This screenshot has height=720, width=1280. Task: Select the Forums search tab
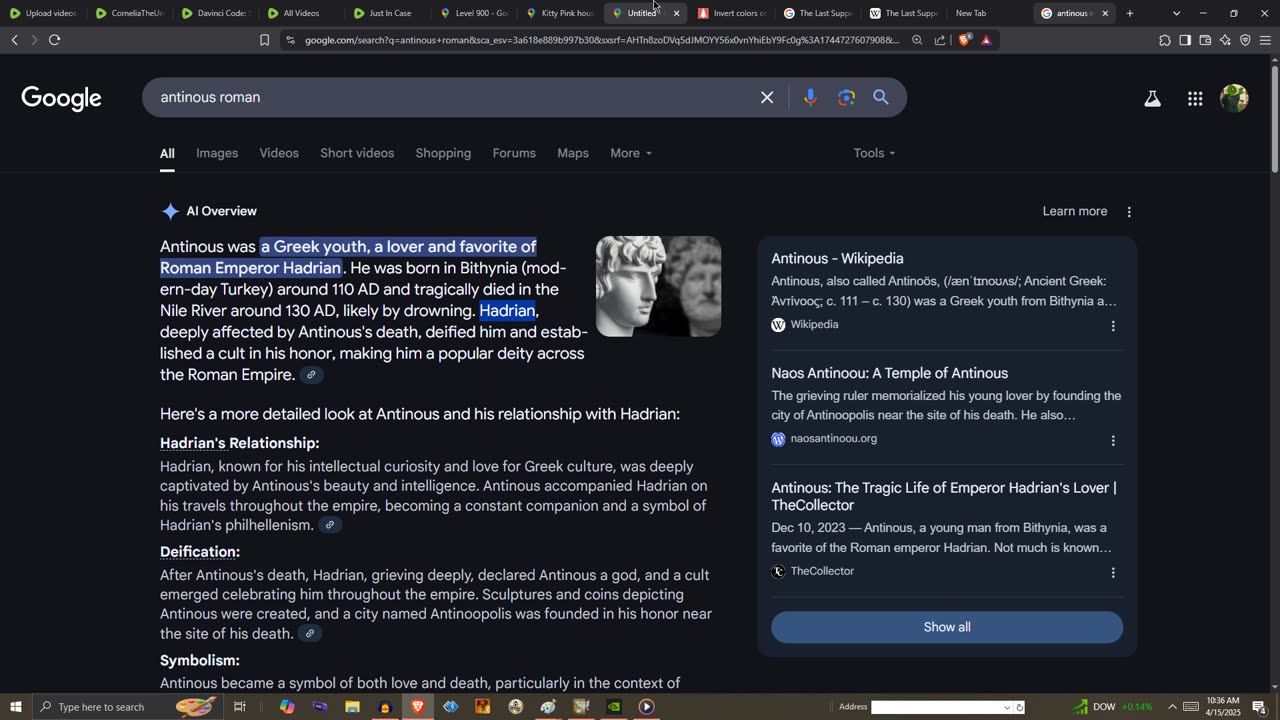(514, 153)
